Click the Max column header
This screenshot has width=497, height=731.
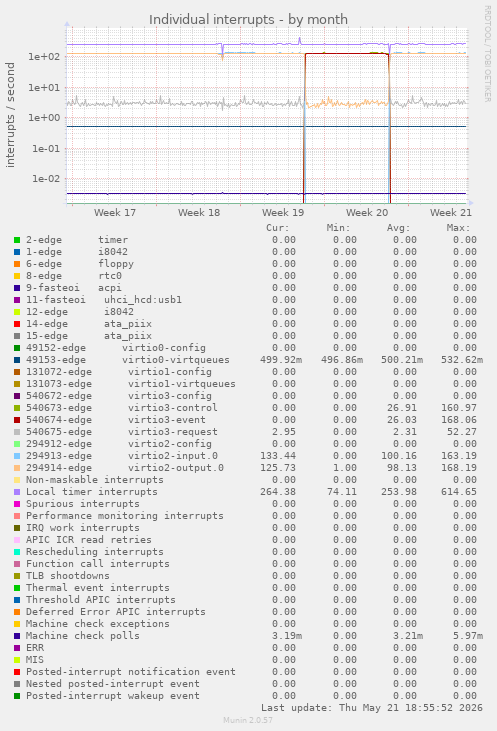[458, 228]
